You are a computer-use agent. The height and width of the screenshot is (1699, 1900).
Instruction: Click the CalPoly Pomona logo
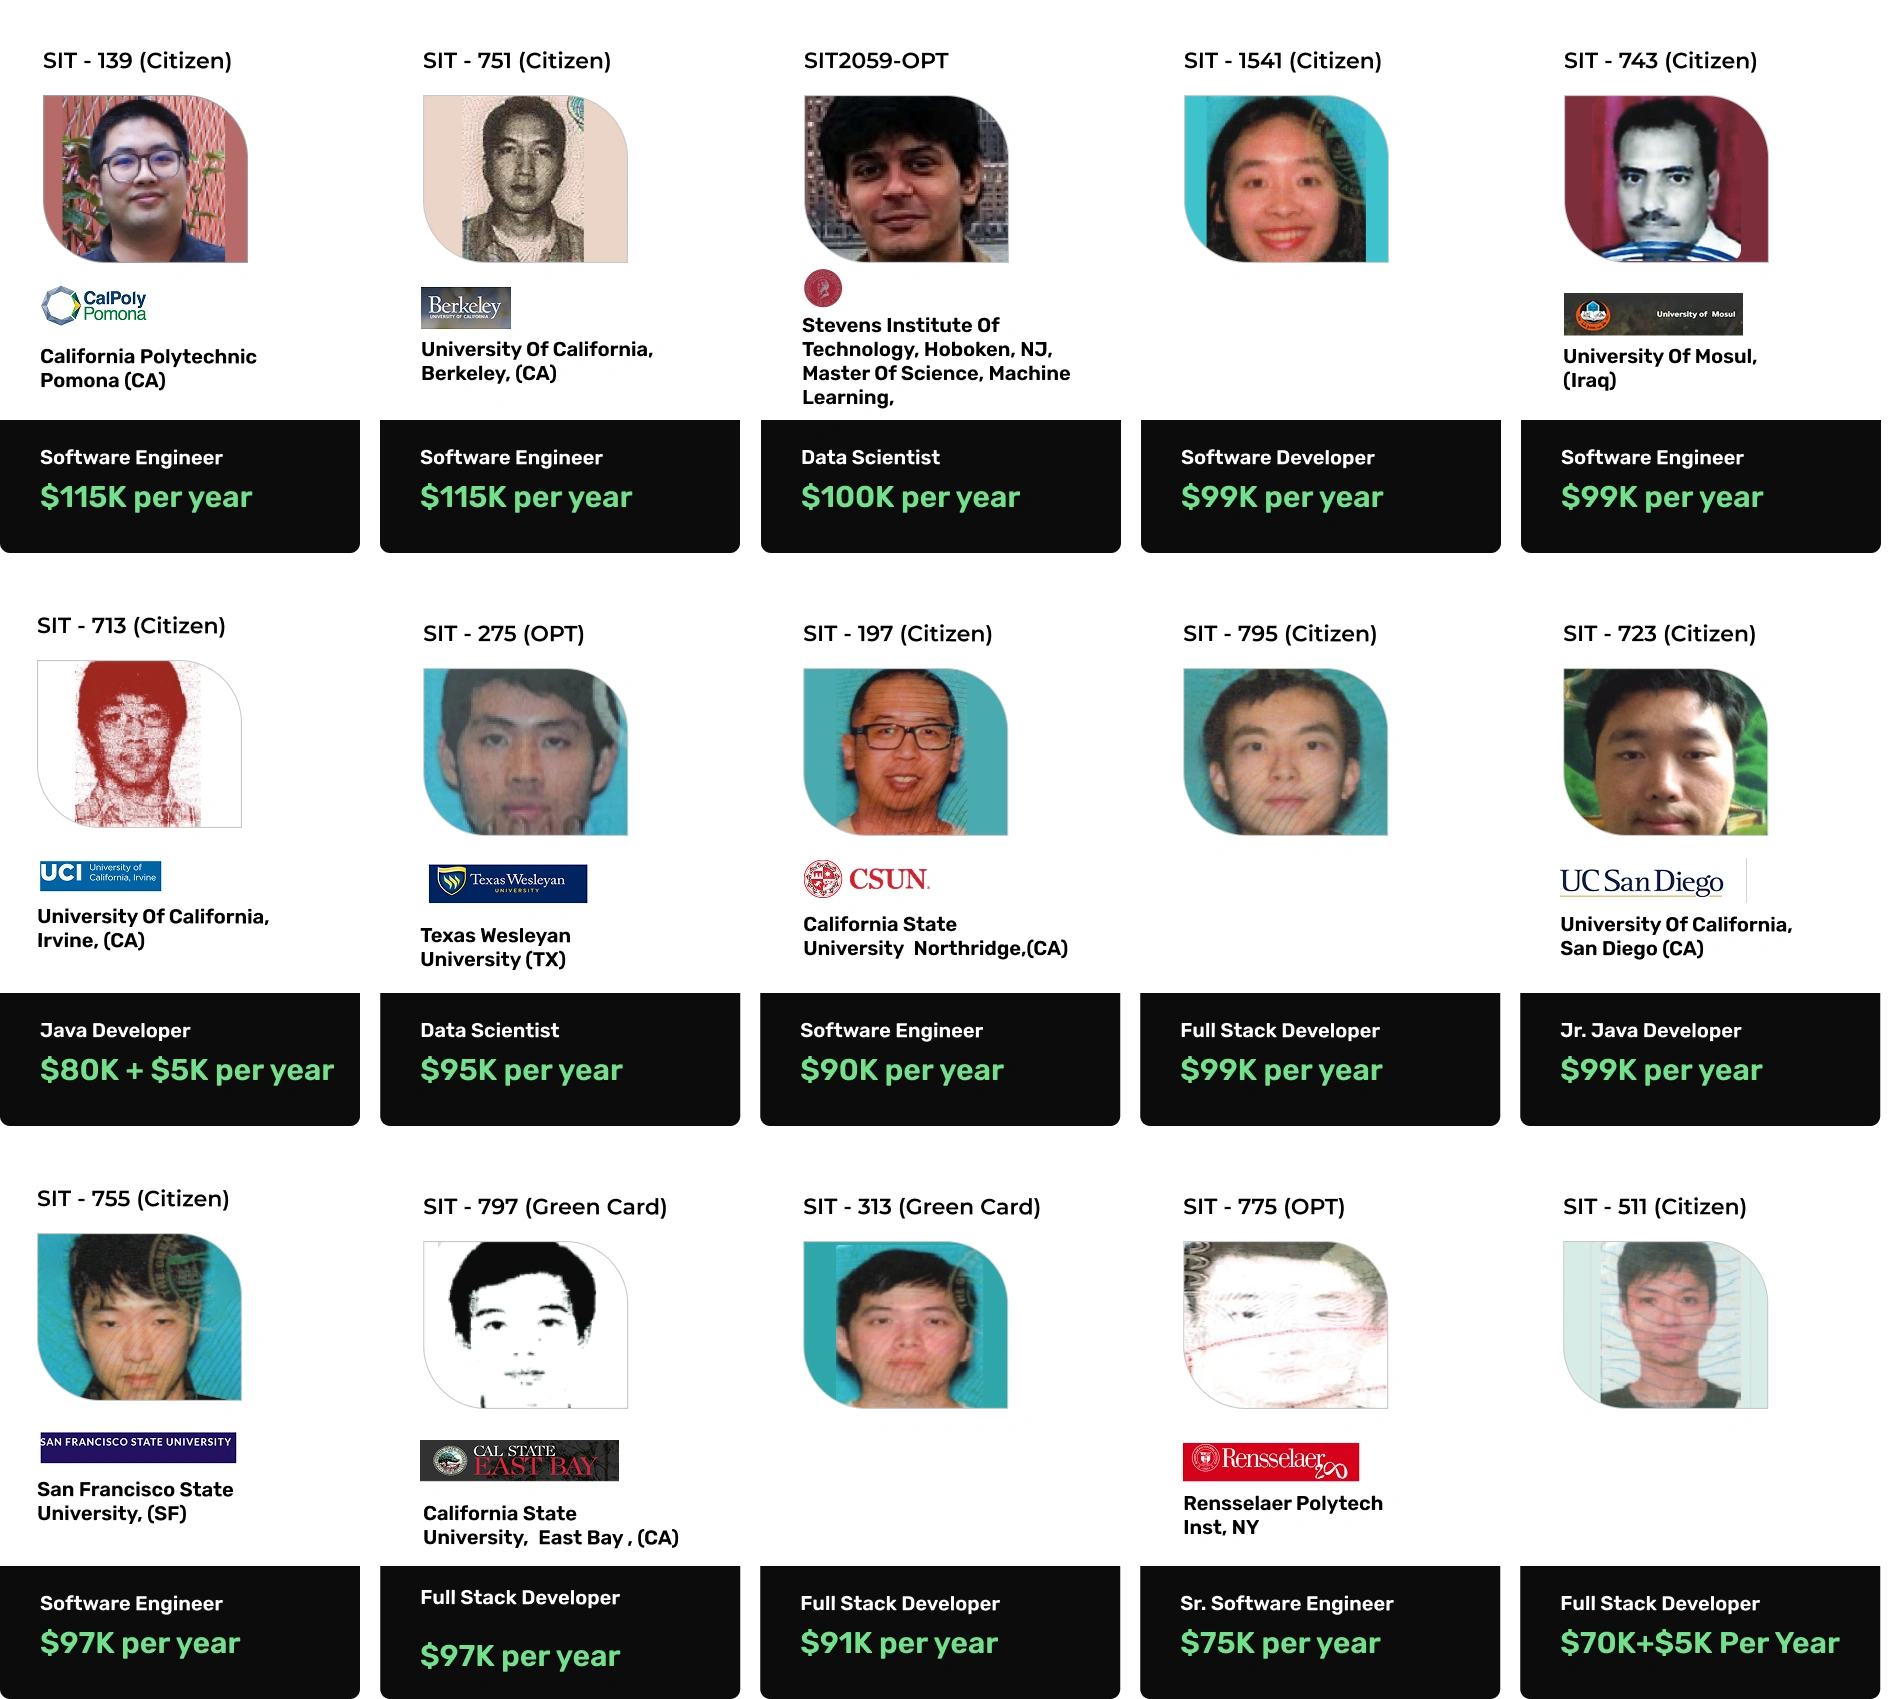click(x=94, y=305)
